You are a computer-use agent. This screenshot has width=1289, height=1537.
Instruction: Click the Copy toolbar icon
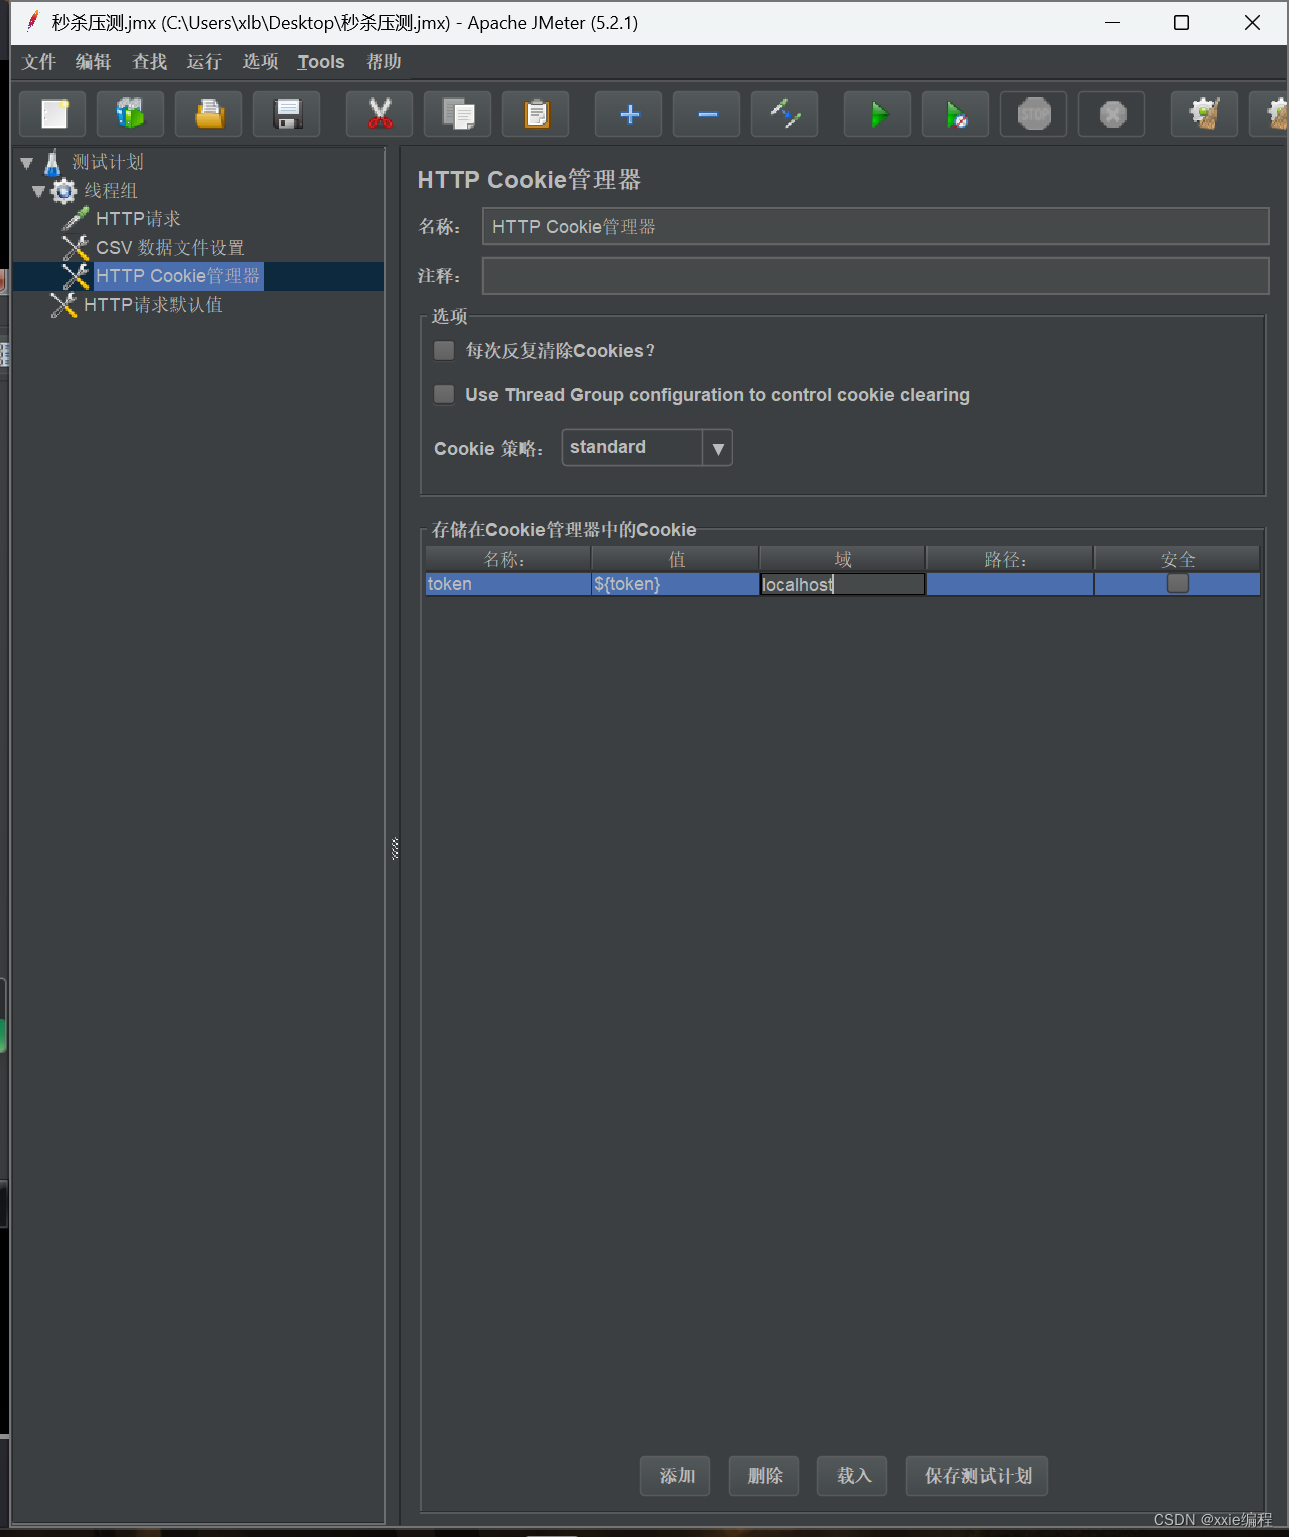point(458,114)
